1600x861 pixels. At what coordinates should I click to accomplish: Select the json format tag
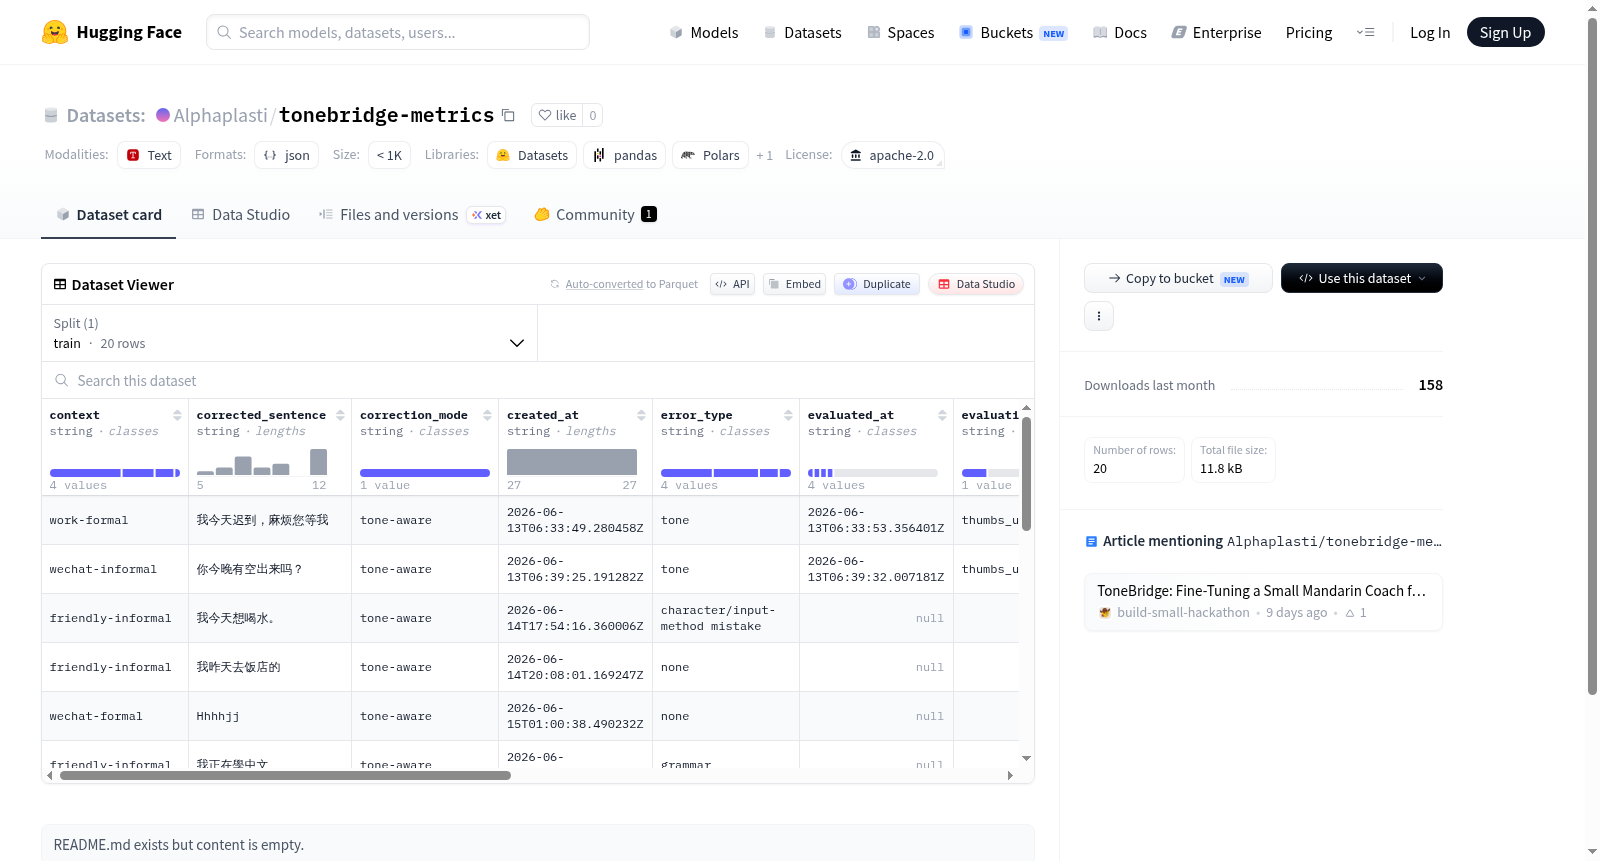point(287,155)
